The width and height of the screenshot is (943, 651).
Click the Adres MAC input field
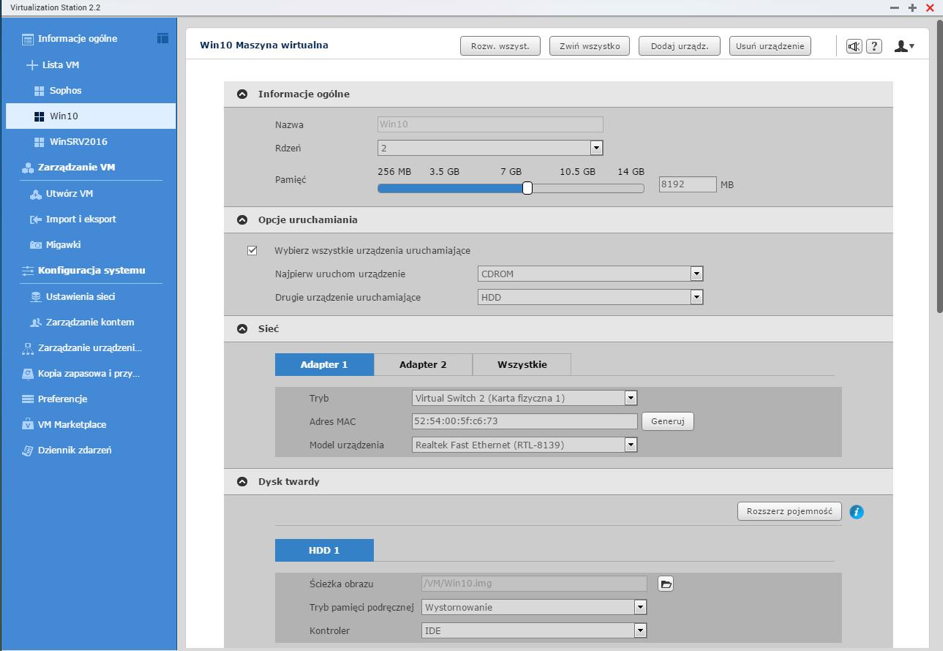coord(524,421)
